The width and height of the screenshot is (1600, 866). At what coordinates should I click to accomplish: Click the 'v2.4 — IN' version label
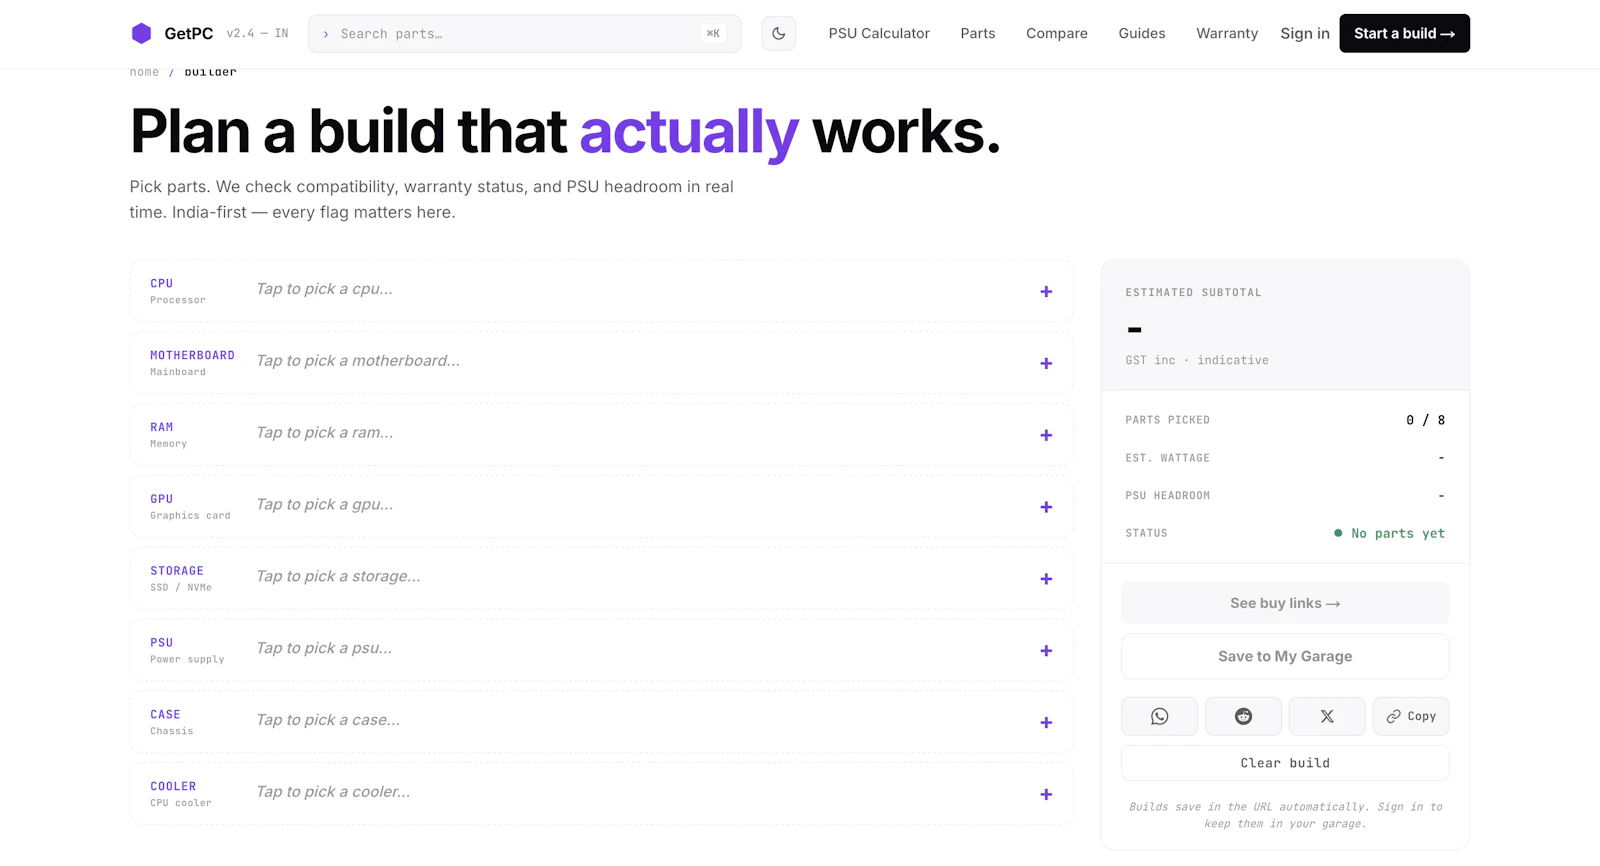(x=257, y=34)
